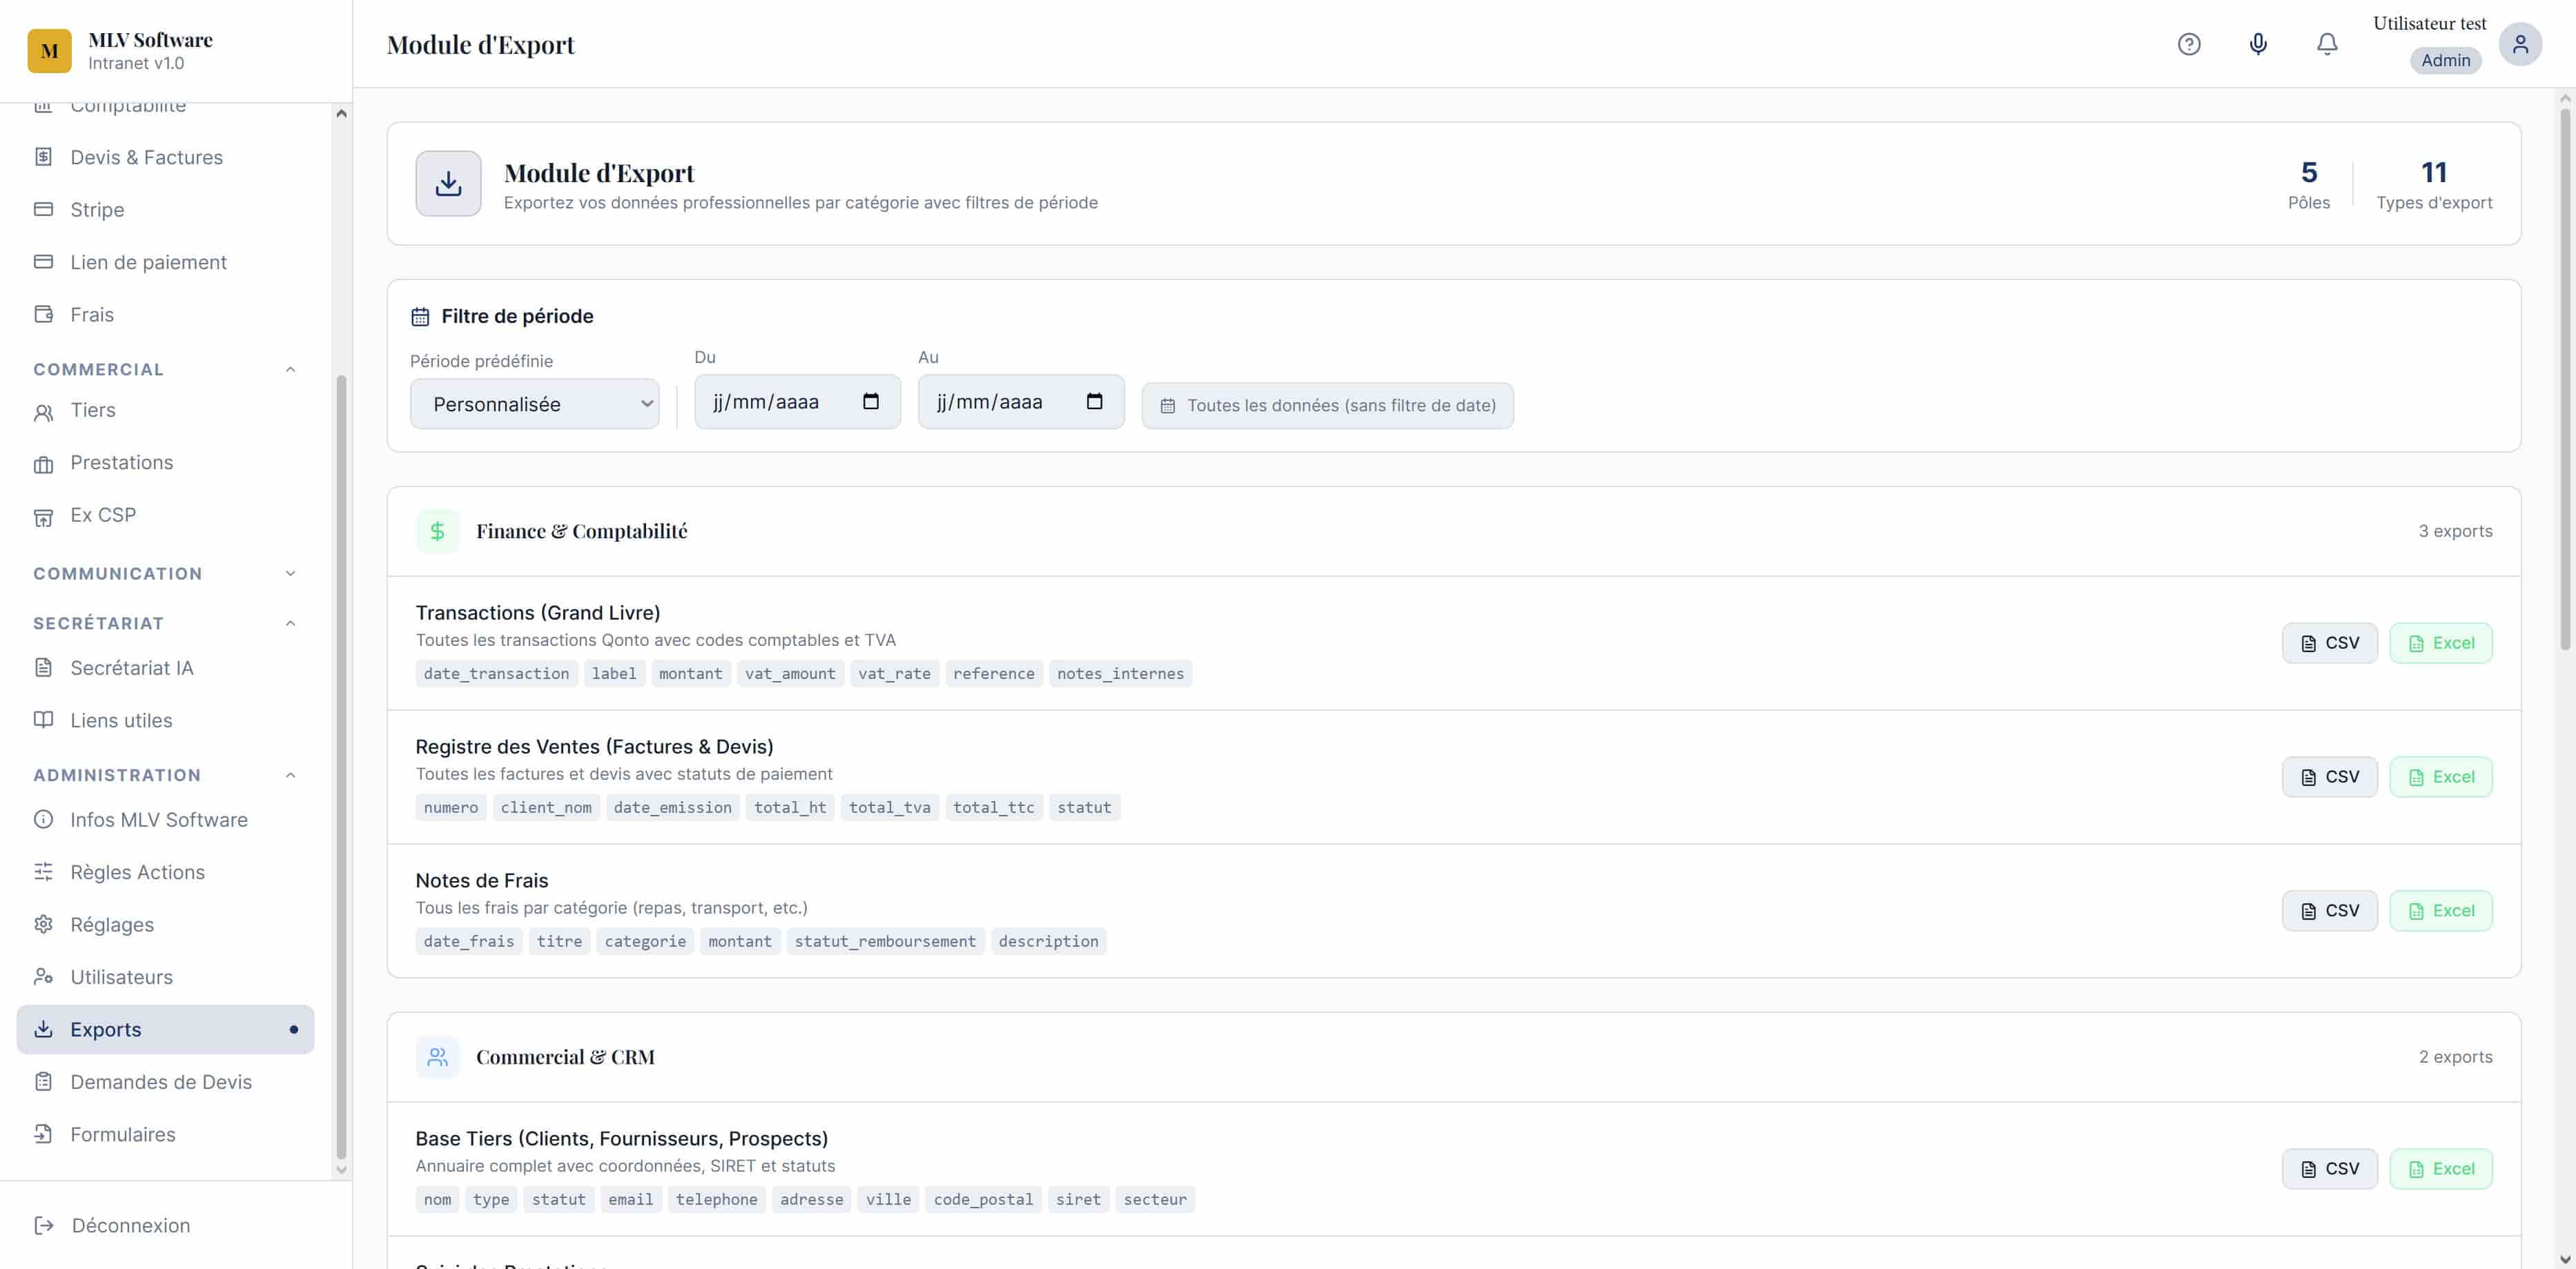Viewport: 2576px width, 1269px height.
Task: Click the Filtre de période calendar icon
Action: [420, 317]
